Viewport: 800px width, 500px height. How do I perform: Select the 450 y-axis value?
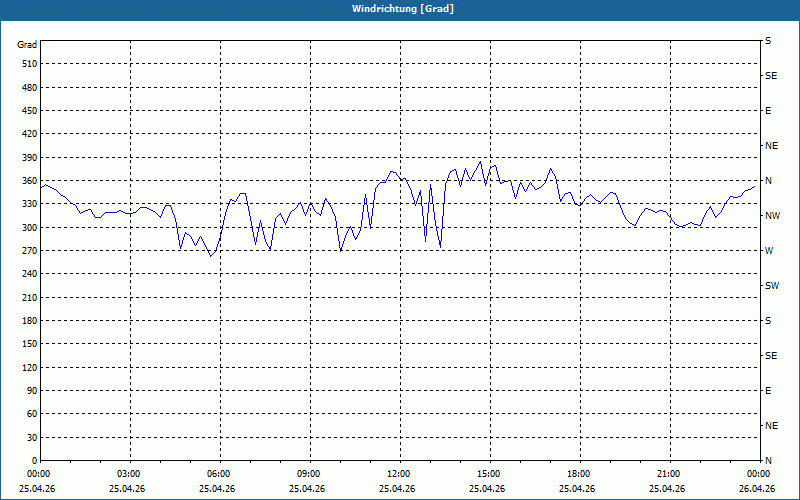[x=30, y=111]
